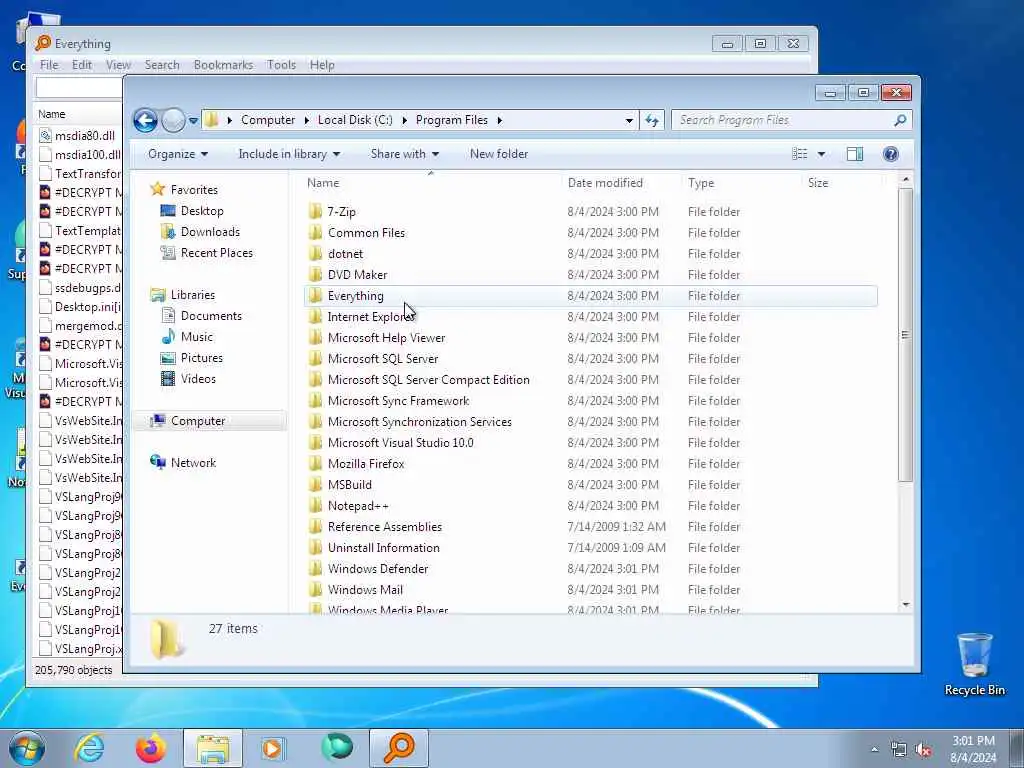Open the Share with dropdown
1024x768 pixels.
[405, 154]
